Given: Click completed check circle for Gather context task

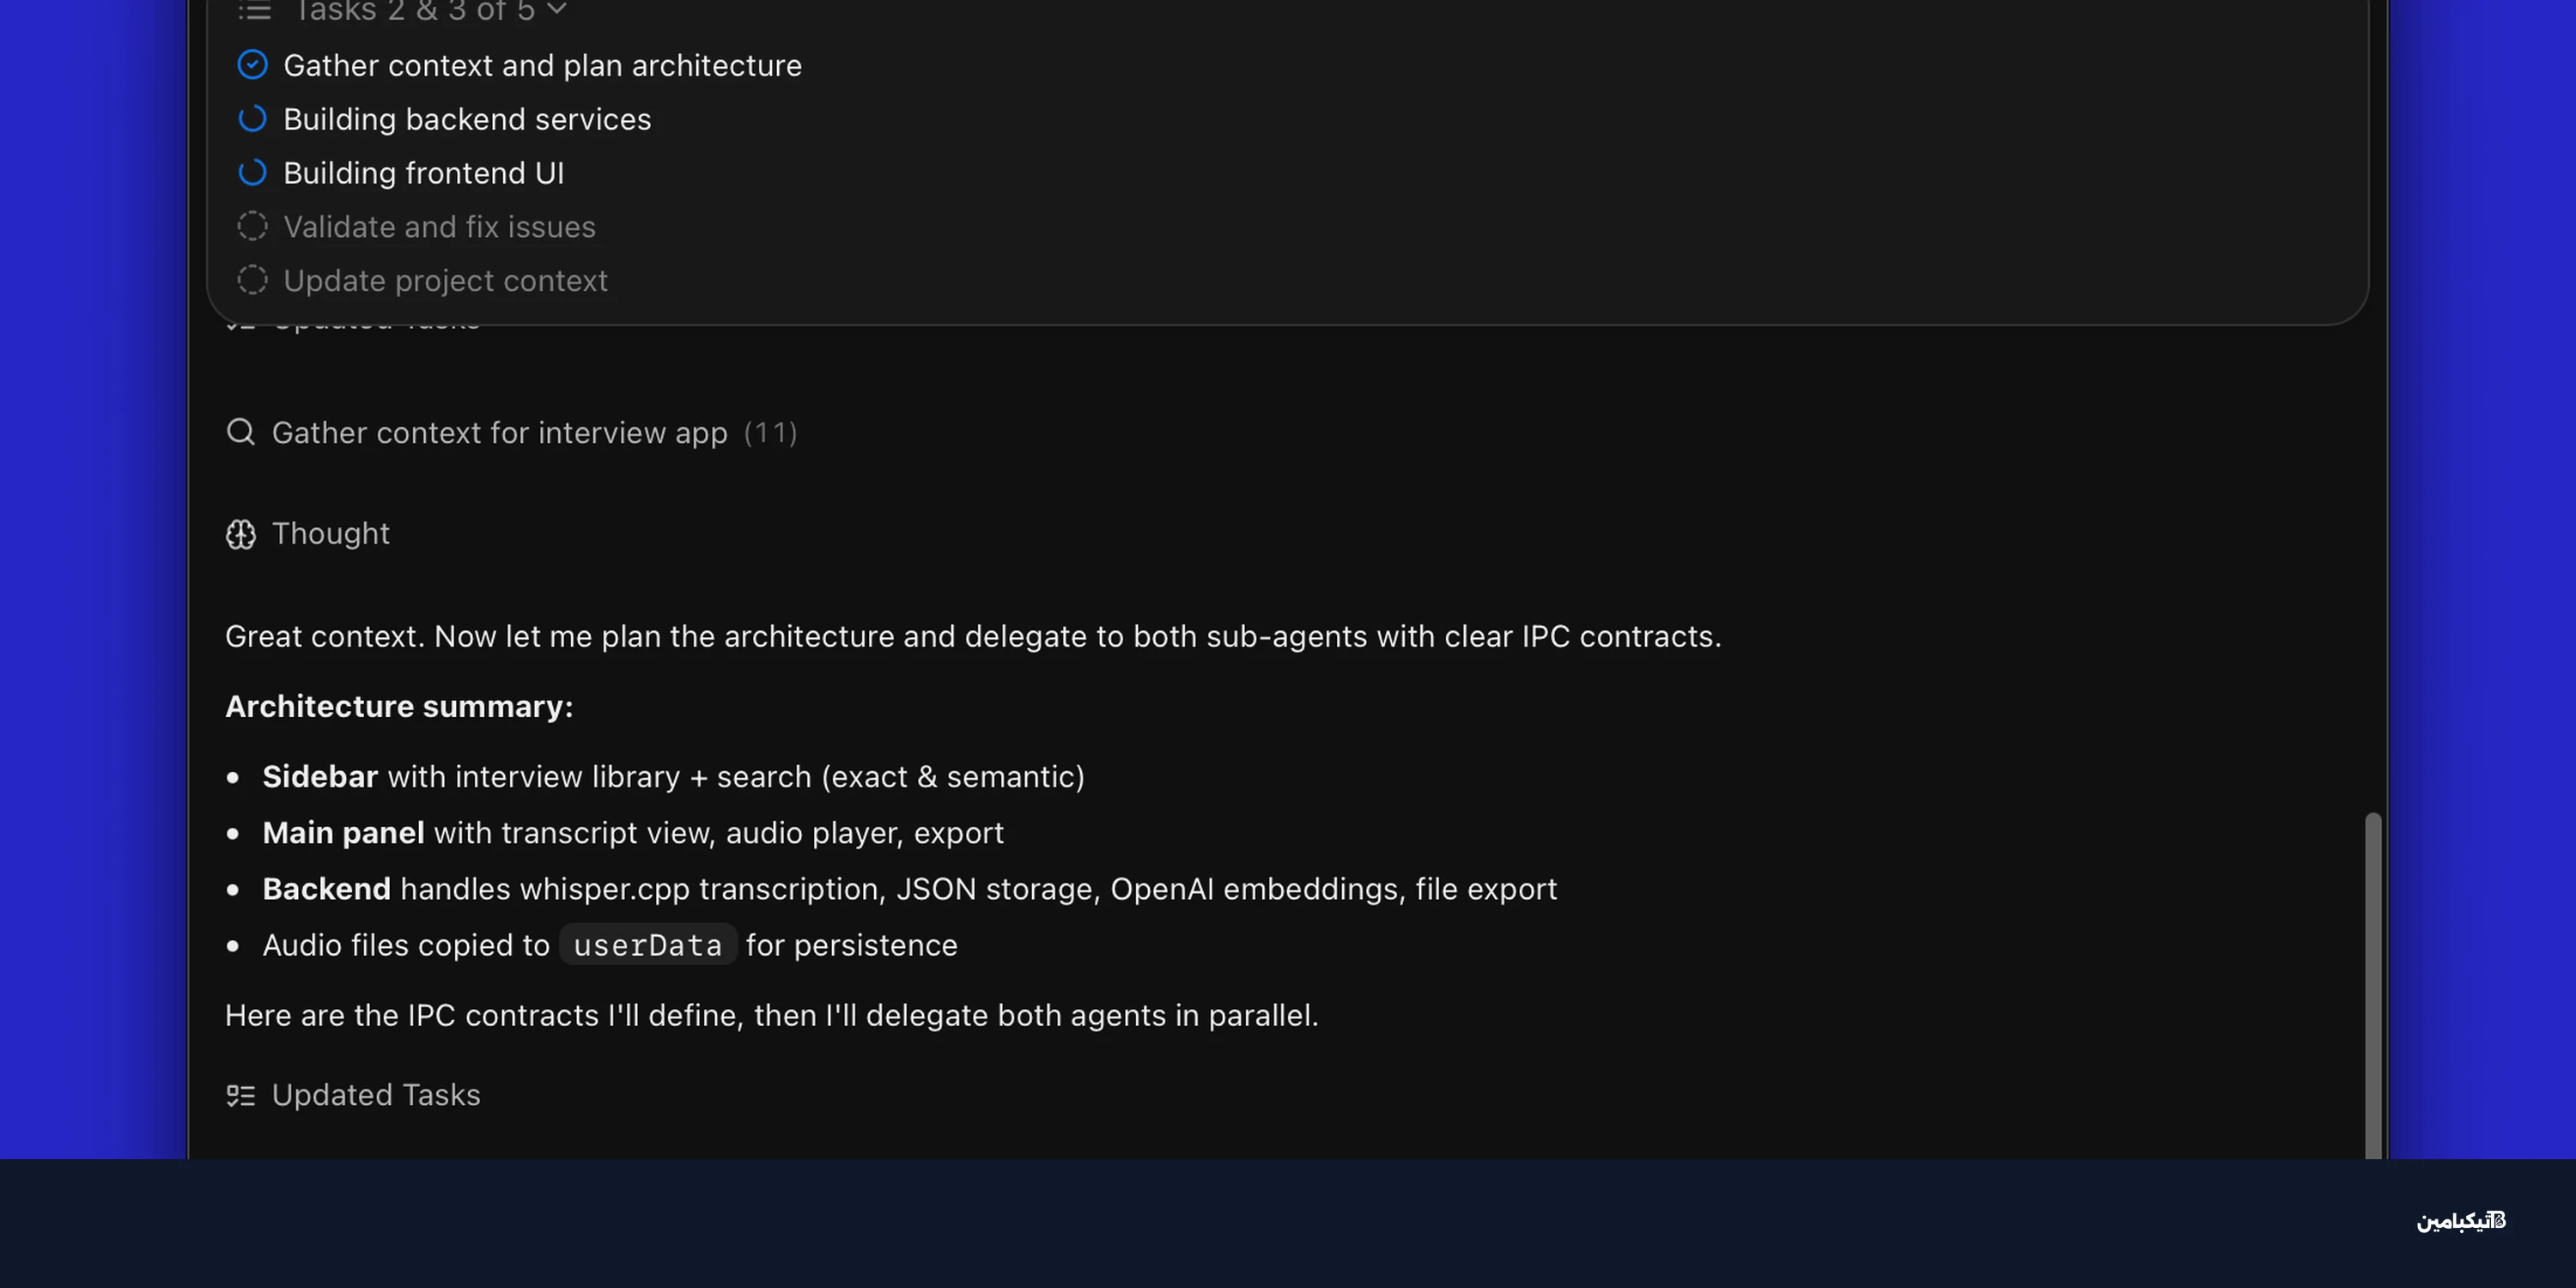Looking at the screenshot, I should point(252,65).
